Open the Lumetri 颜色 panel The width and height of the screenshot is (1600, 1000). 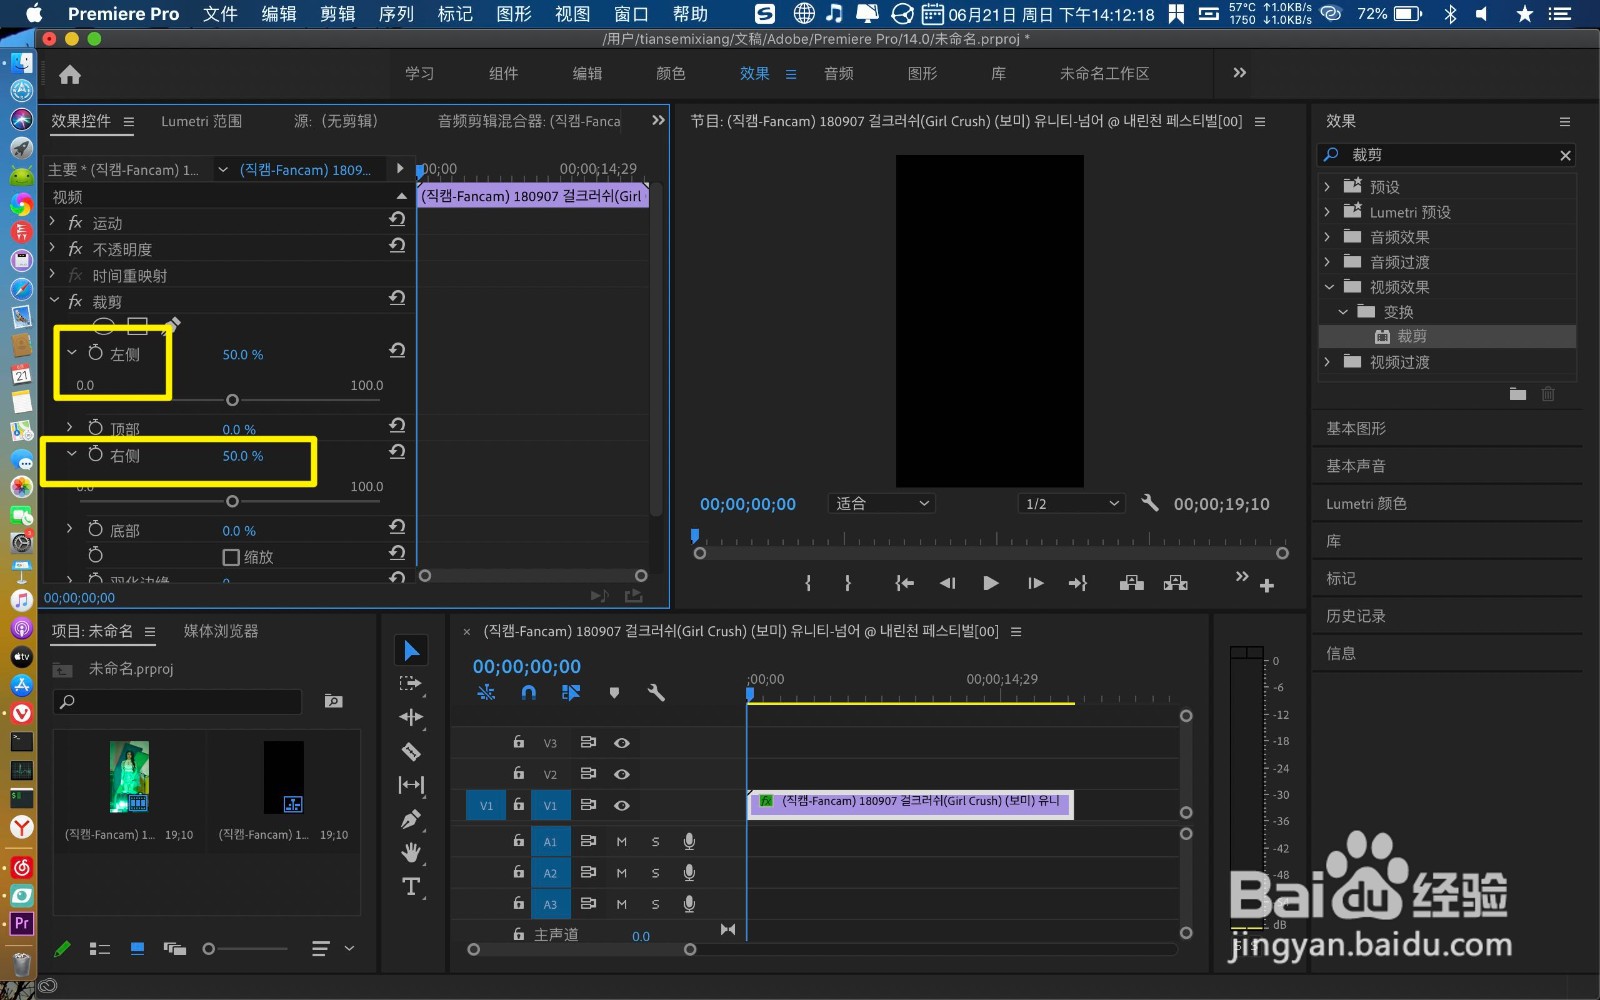1366,503
